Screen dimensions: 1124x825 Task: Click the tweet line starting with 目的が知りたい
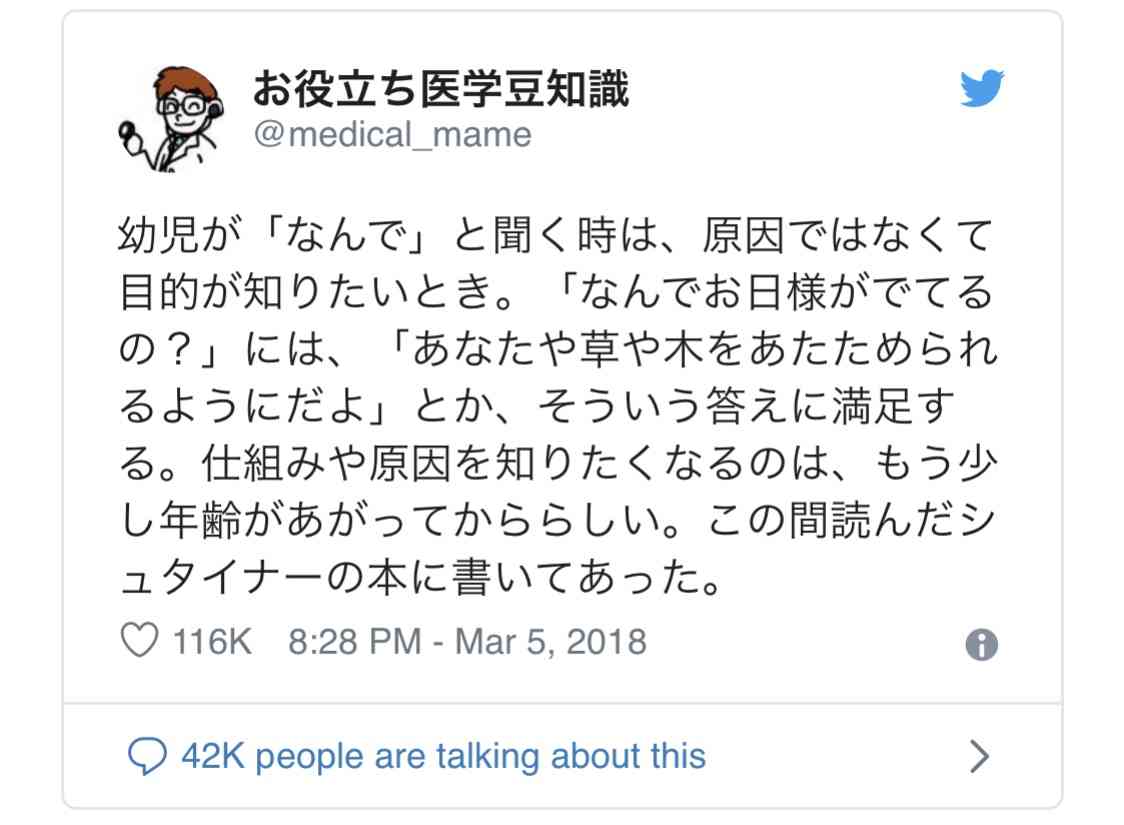point(556,292)
